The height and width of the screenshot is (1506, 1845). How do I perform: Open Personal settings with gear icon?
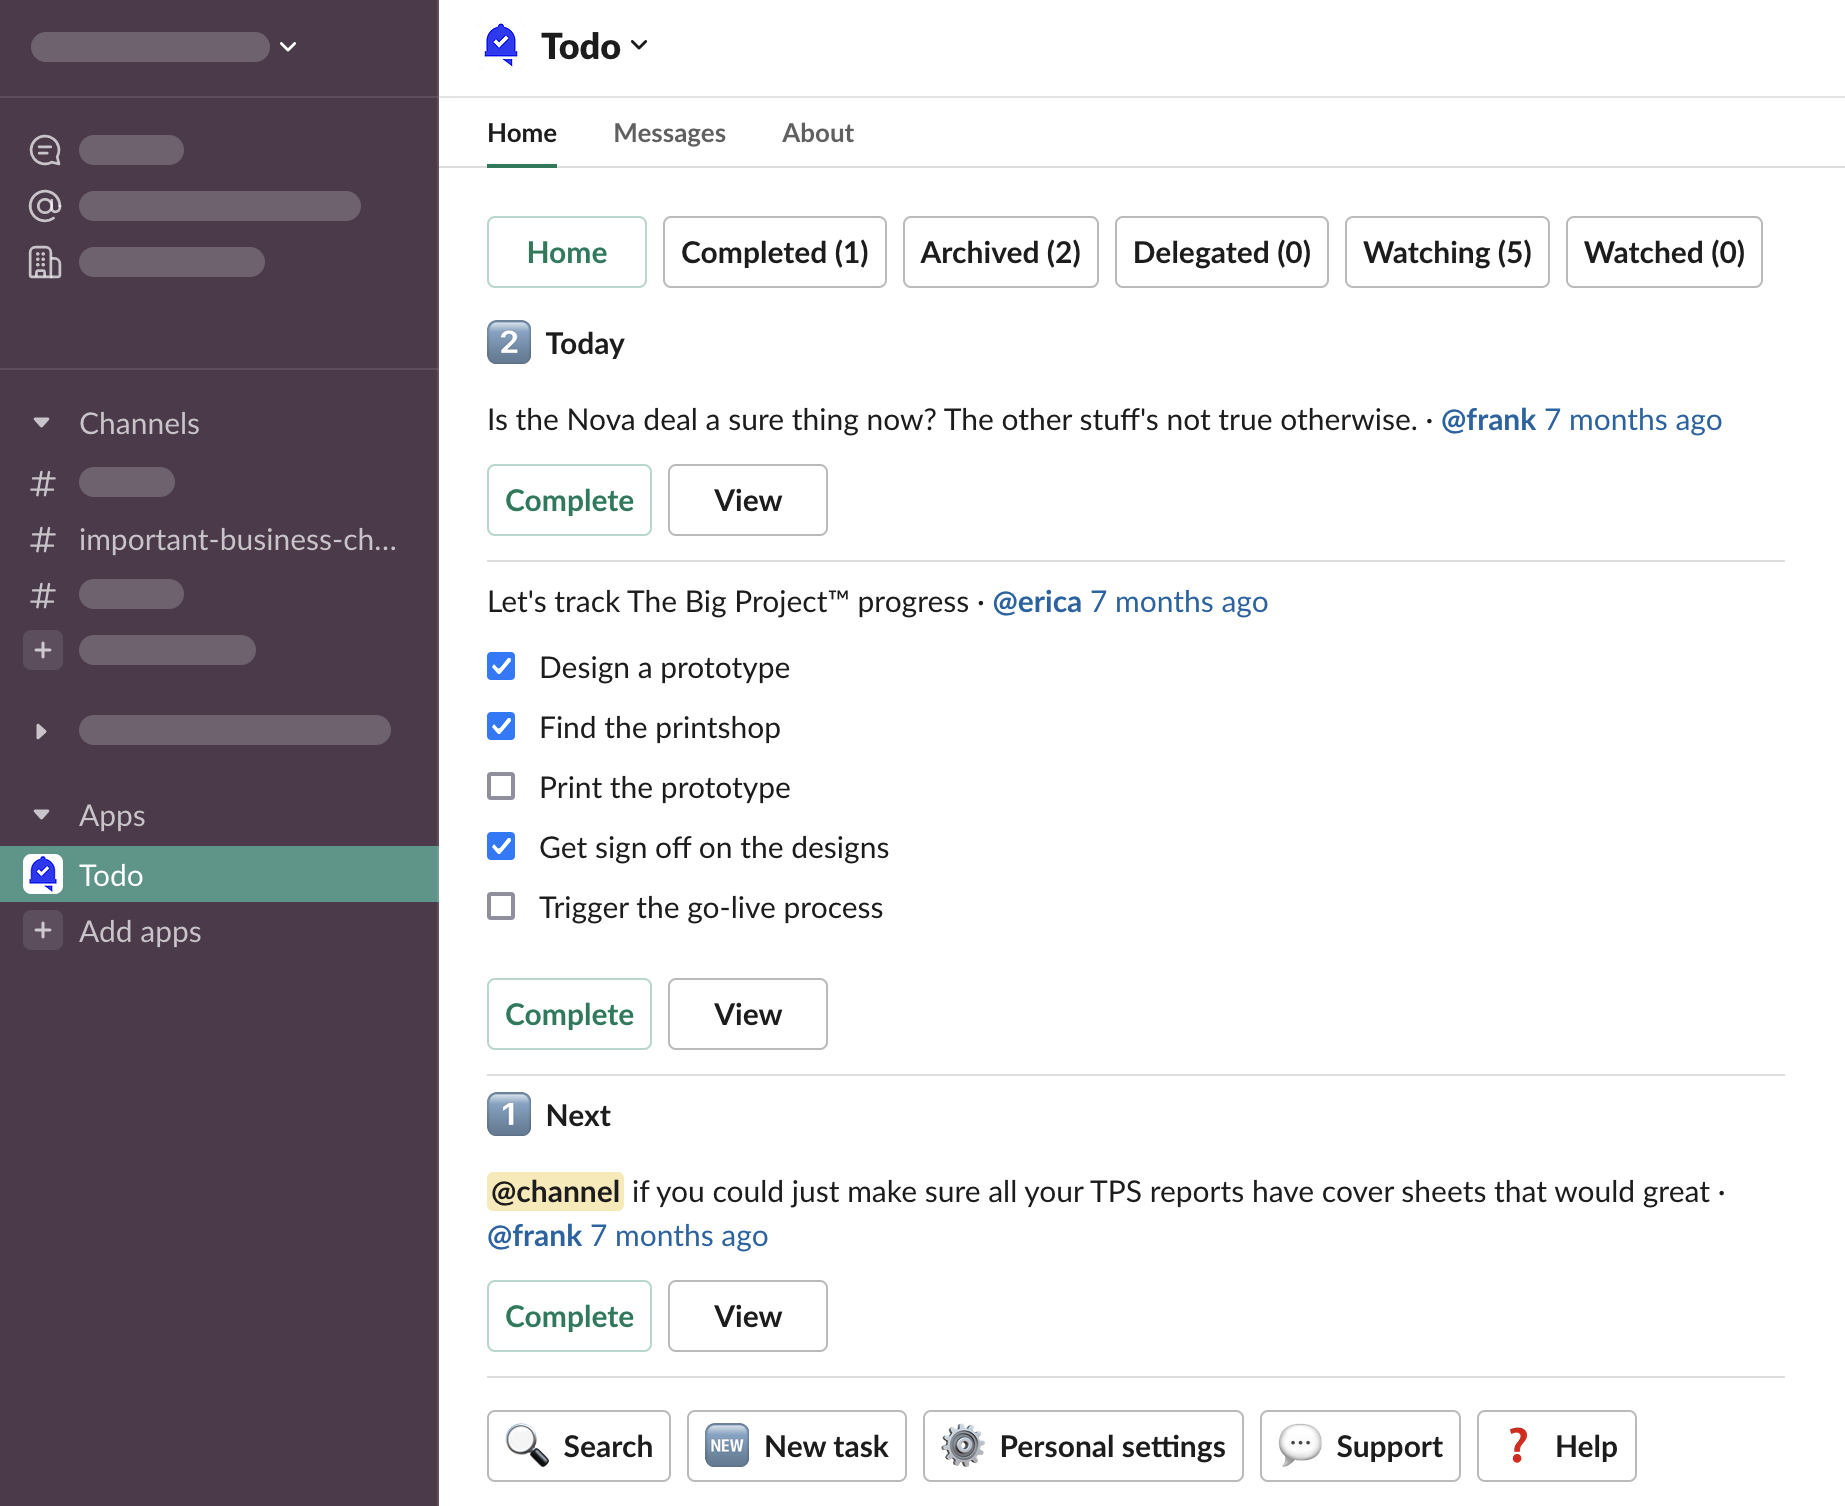tap(1082, 1446)
